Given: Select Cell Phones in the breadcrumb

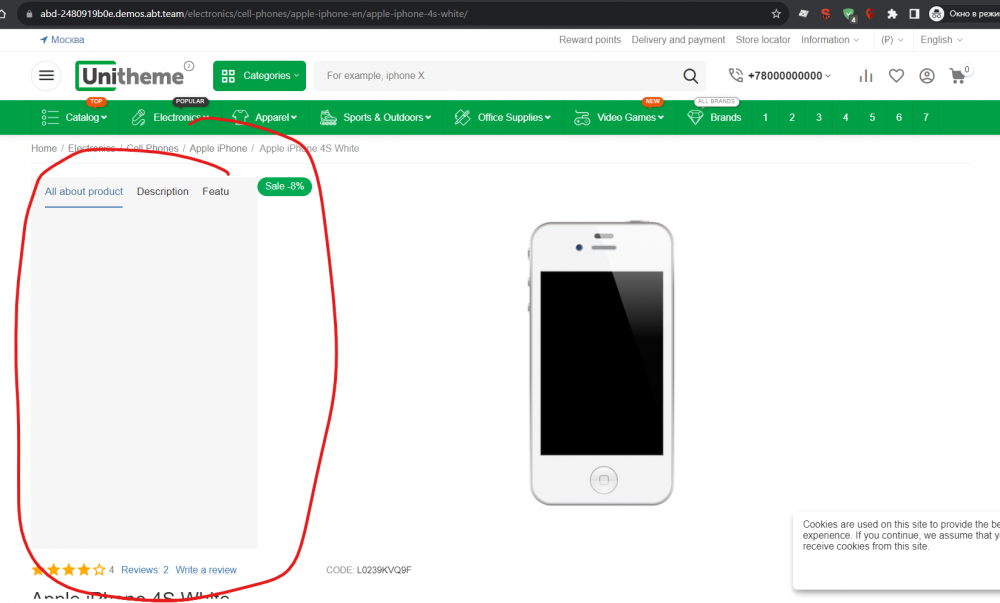Looking at the screenshot, I should pyautogui.click(x=152, y=148).
